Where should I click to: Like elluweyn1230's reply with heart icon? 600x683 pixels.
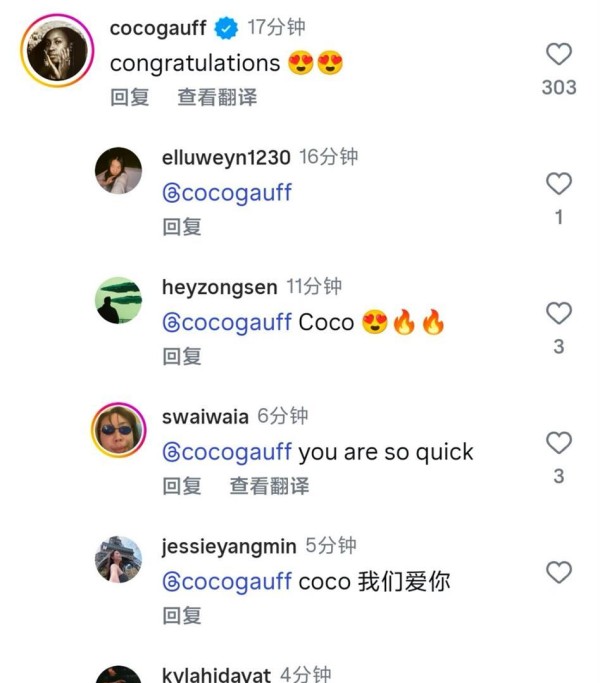(559, 183)
